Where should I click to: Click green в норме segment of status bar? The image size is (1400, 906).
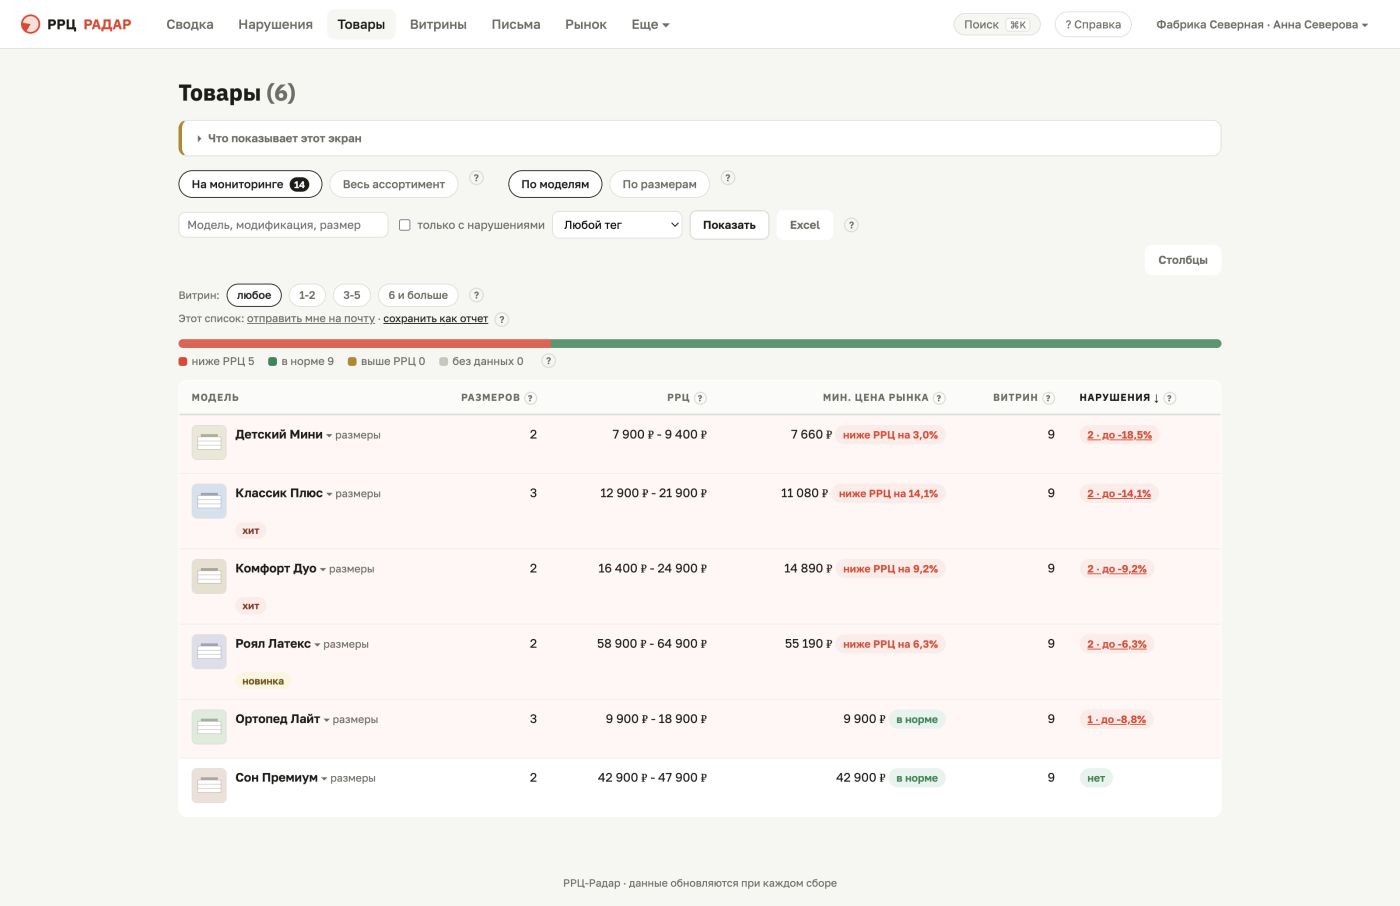point(886,344)
